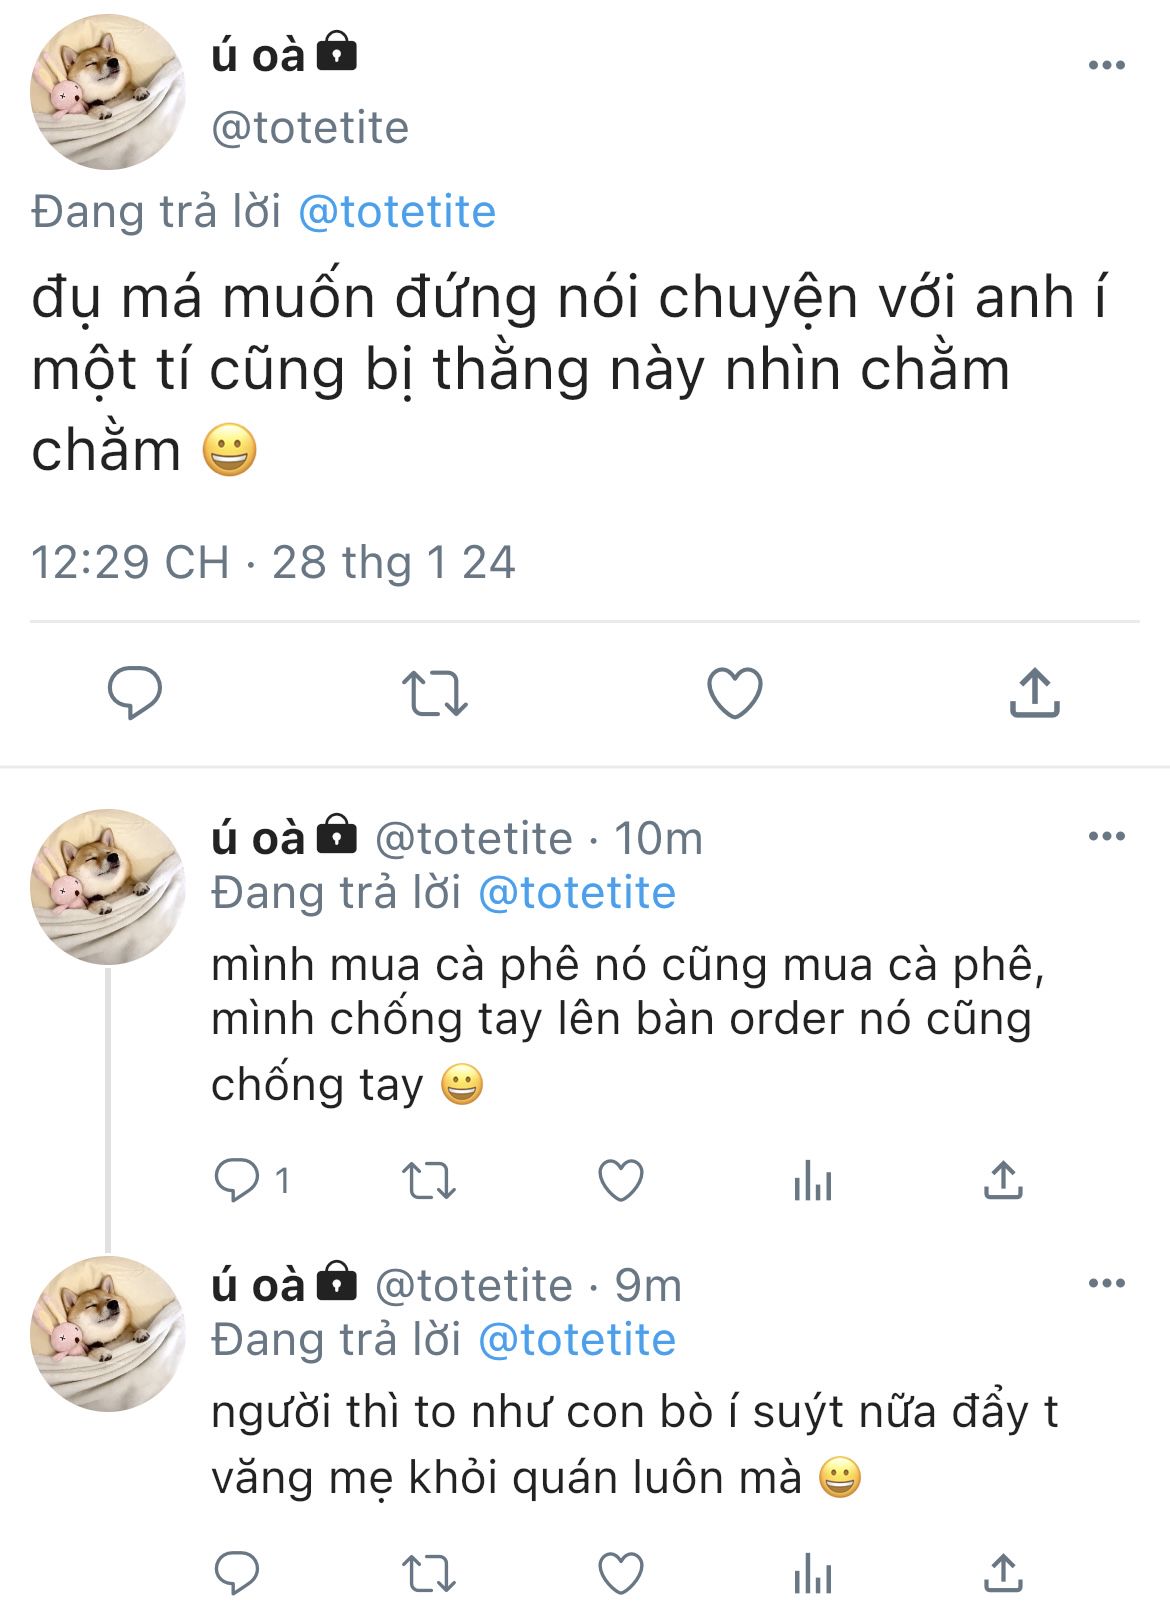
Task: Like the 9m-old reply with heart icon
Action: [x=620, y=1574]
